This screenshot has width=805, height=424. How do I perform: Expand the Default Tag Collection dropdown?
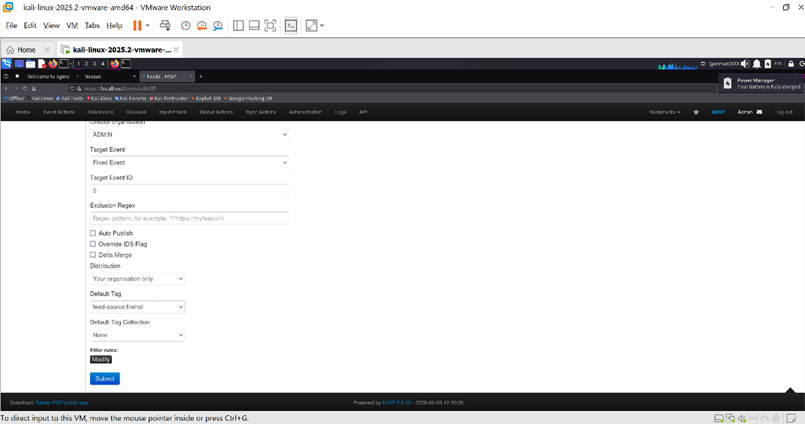tap(137, 335)
